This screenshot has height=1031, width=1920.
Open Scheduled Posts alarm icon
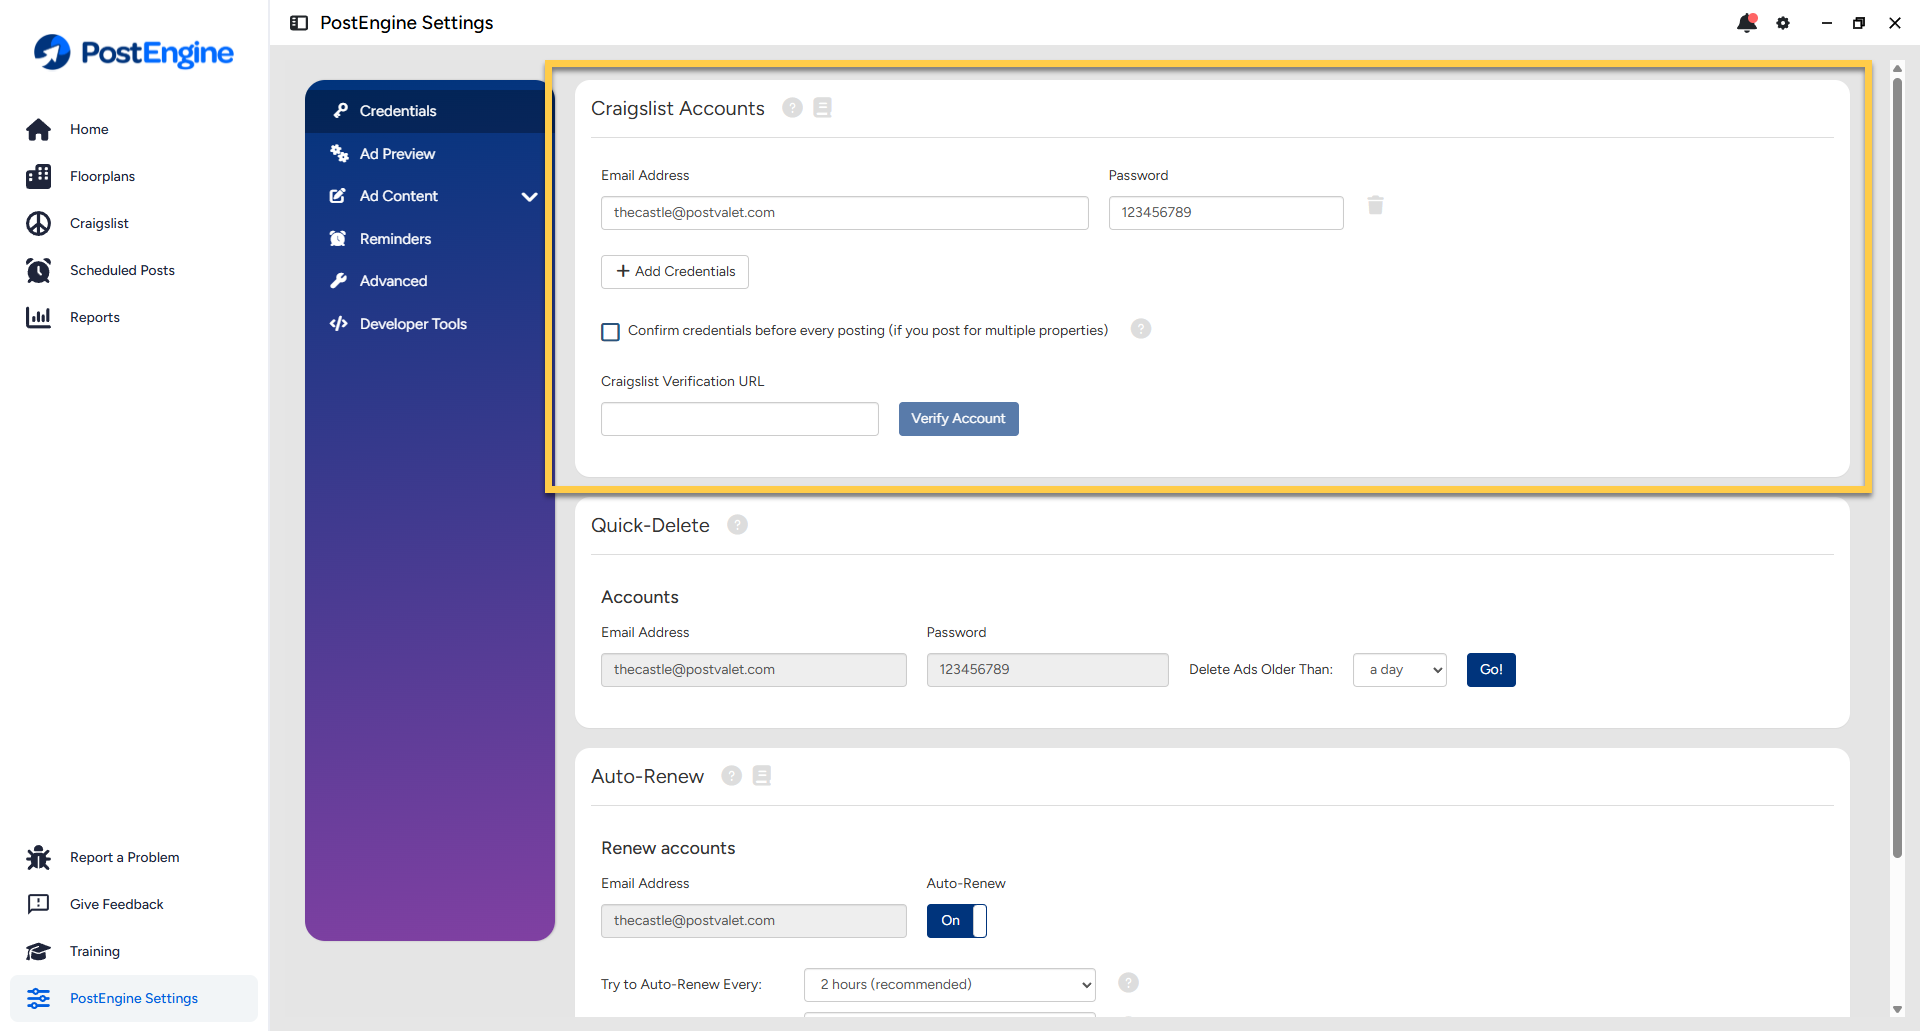click(x=39, y=270)
